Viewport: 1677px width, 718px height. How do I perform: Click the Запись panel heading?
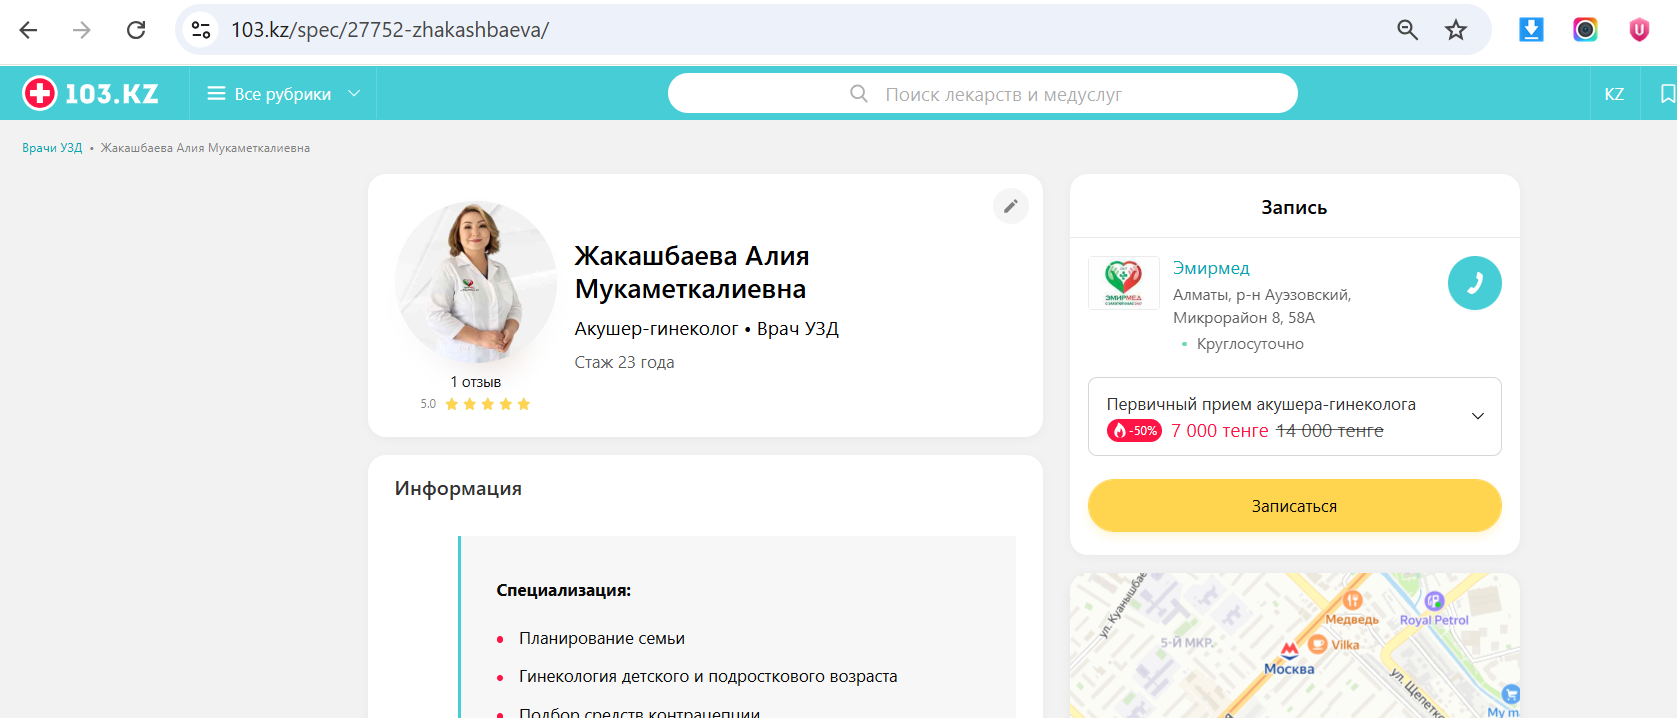[1294, 208]
